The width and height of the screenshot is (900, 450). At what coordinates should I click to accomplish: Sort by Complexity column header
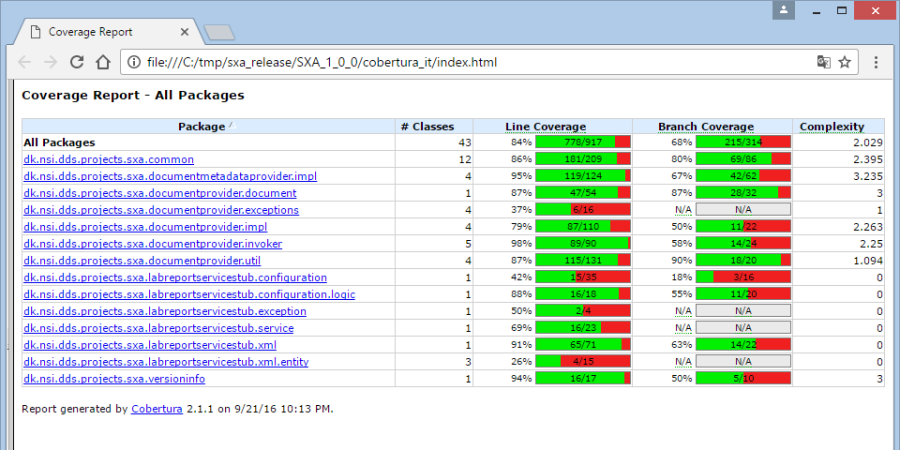(831, 126)
